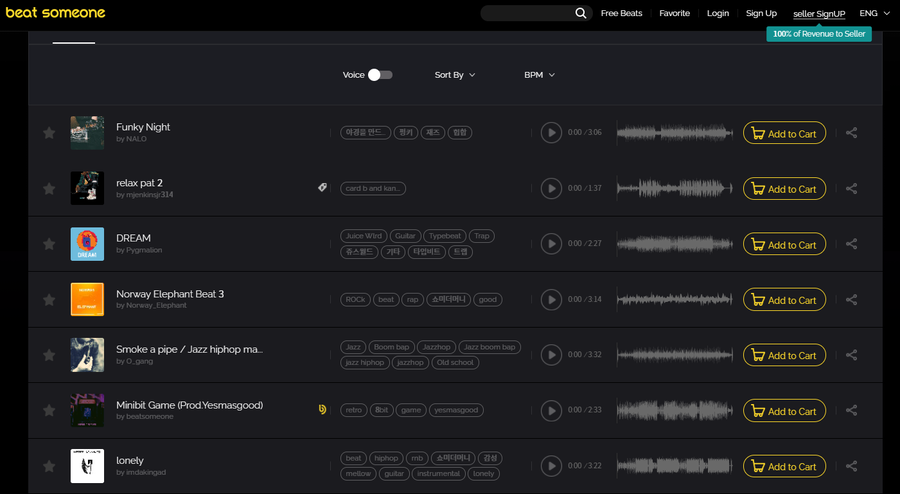Share the relax pat 2 track
Viewport: 900px width, 494px height.
[851, 189]
